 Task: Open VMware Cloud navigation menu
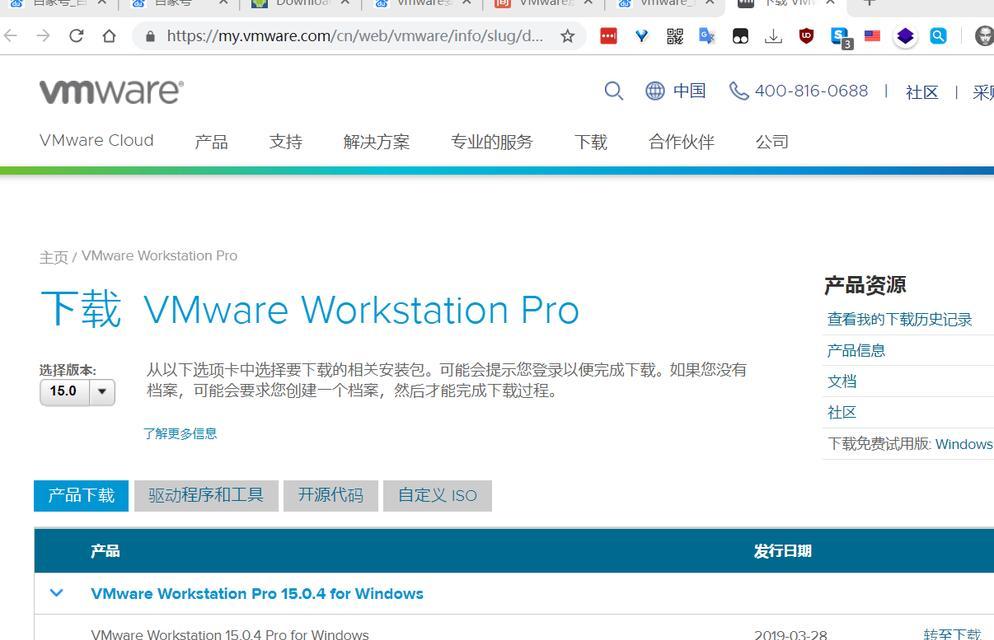pyautogui.click(x=96, y=141)
